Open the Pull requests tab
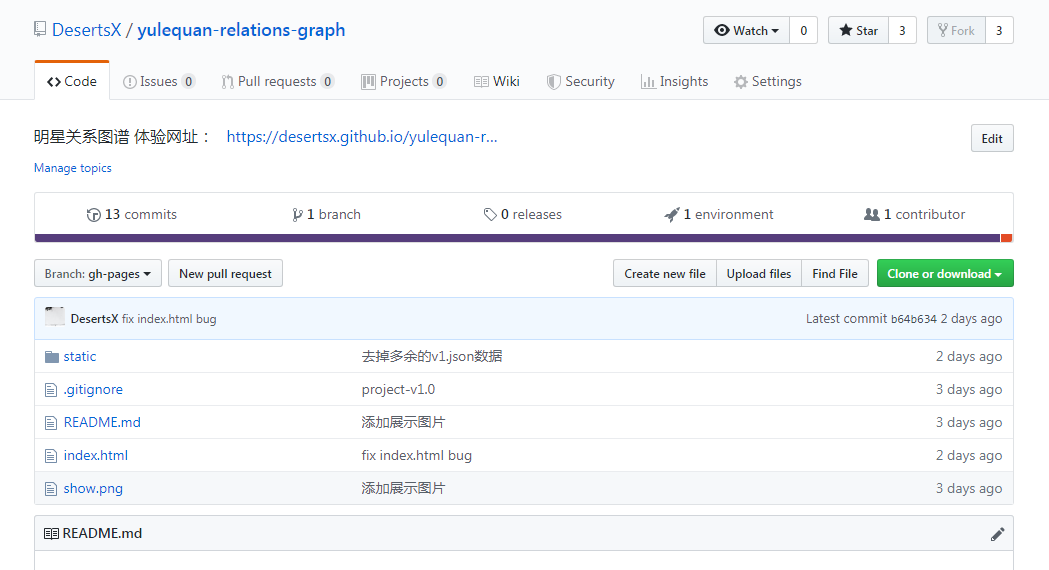Image resolution: width=1049 pixels, height=570 pixels. coord(278,81)
